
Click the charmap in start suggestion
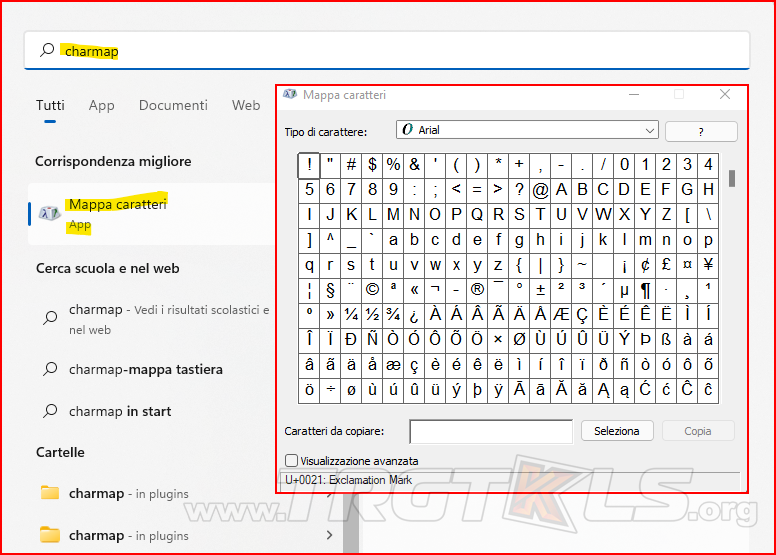point(119,411)
